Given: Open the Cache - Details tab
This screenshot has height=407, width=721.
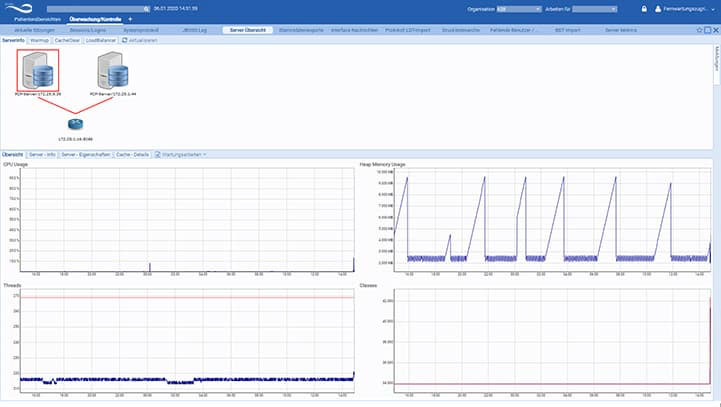Looking at the screenshot, I should pos(133,155).
